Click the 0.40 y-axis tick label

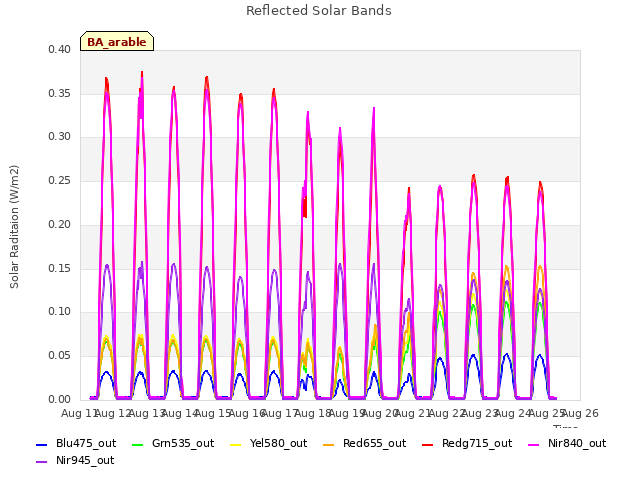point(60,50)
